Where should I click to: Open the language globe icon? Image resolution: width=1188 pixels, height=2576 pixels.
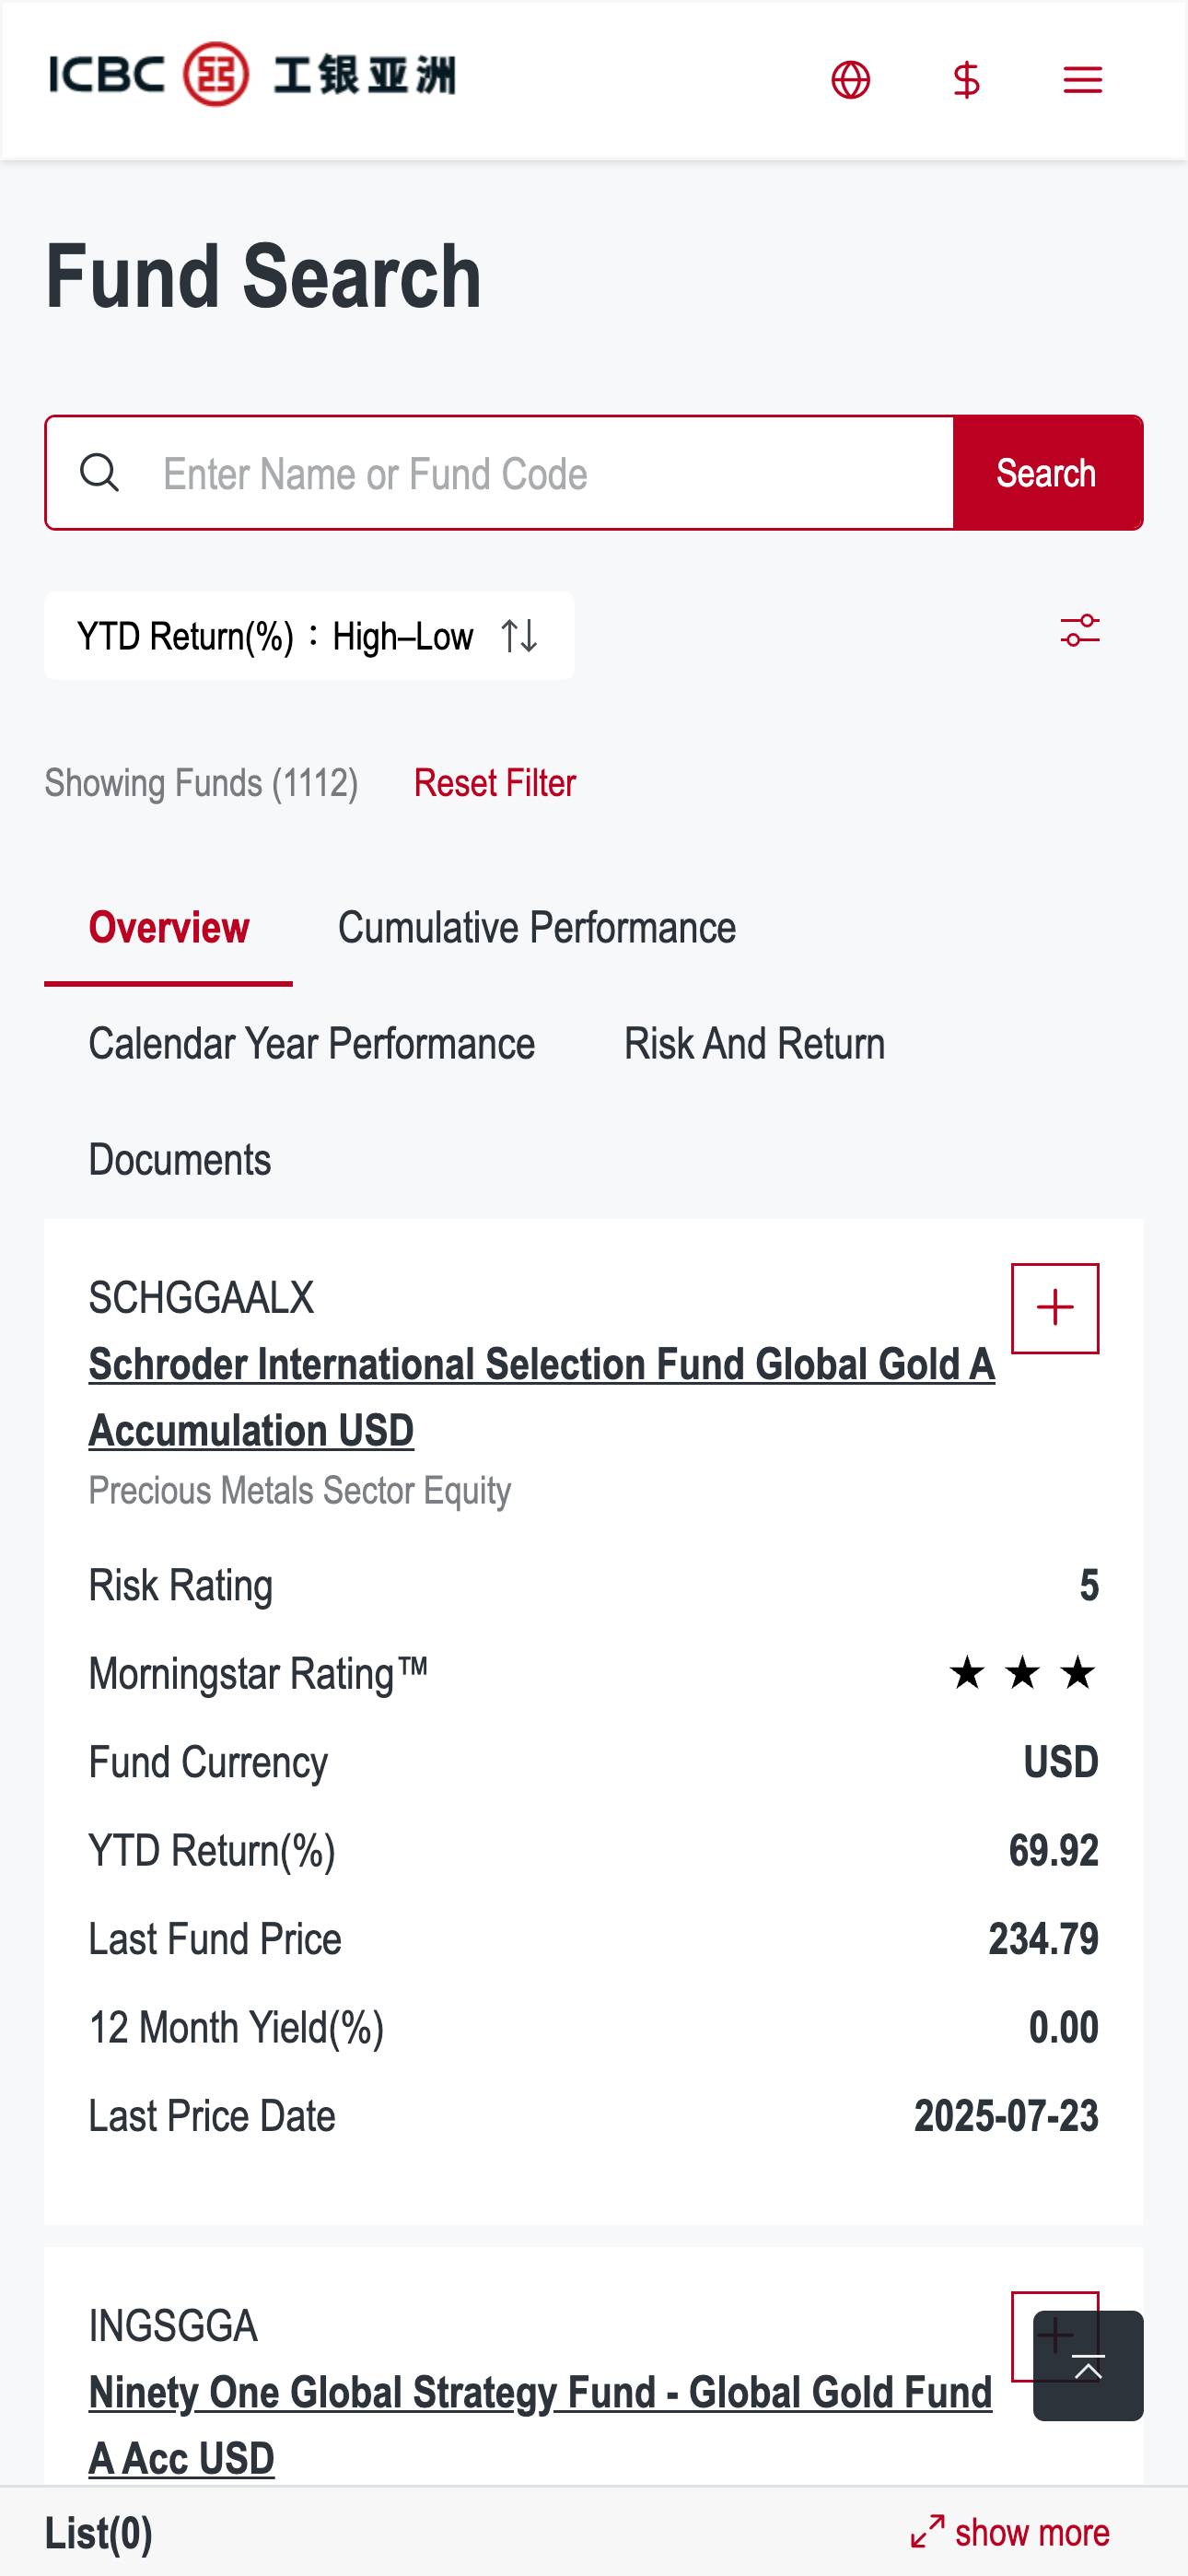click(x=850, y=80)
